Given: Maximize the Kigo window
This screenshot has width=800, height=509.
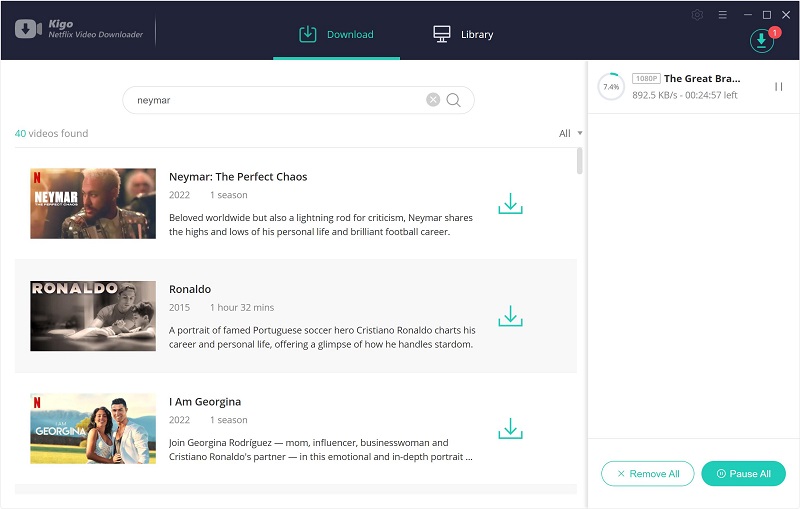Looking at the screenshot, I should [767, 15].
